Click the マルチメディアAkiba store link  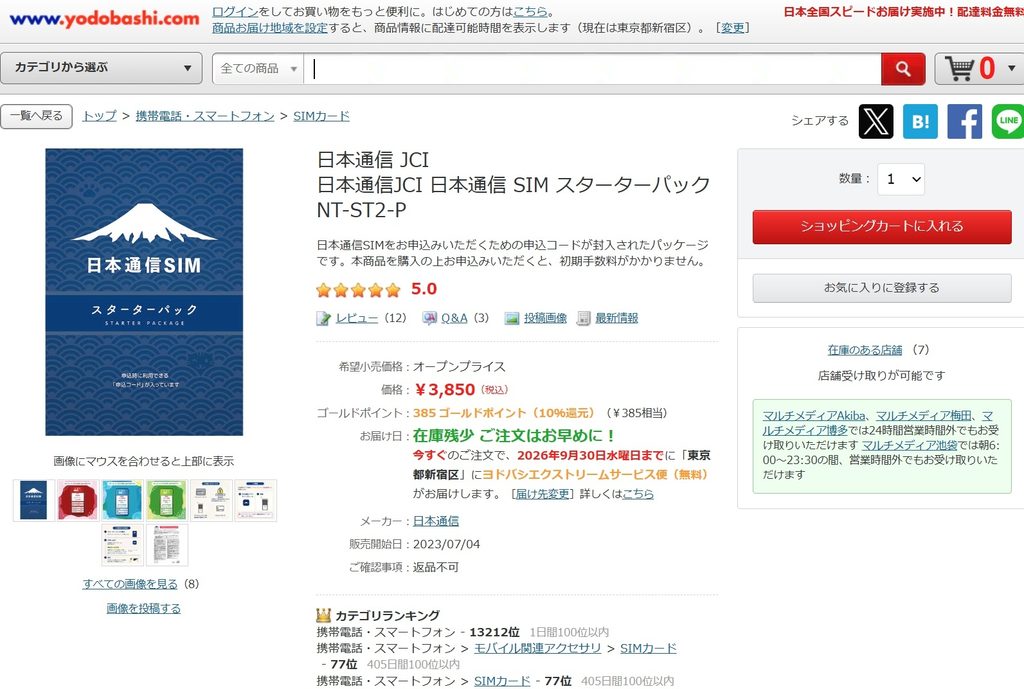point(814,416)
